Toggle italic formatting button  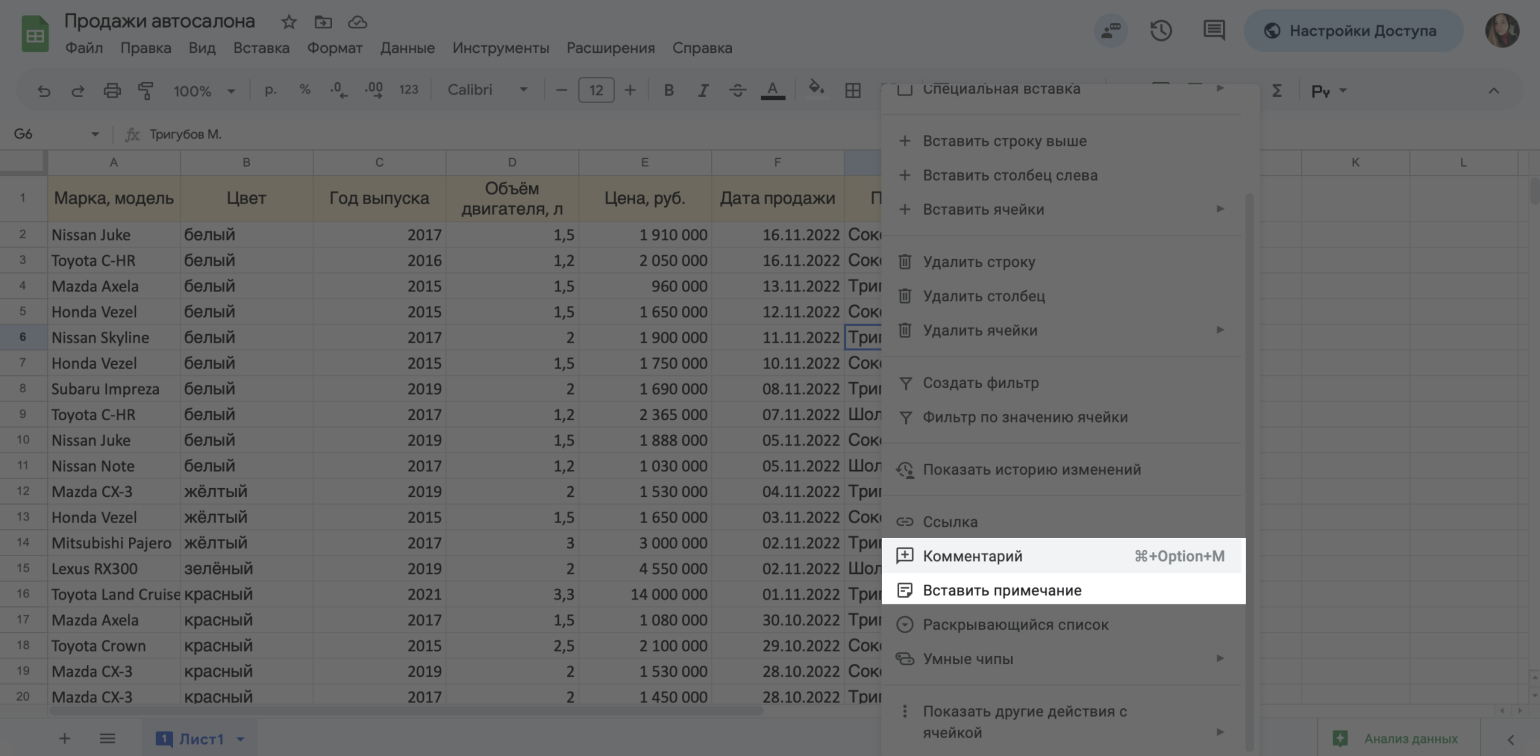703,91
